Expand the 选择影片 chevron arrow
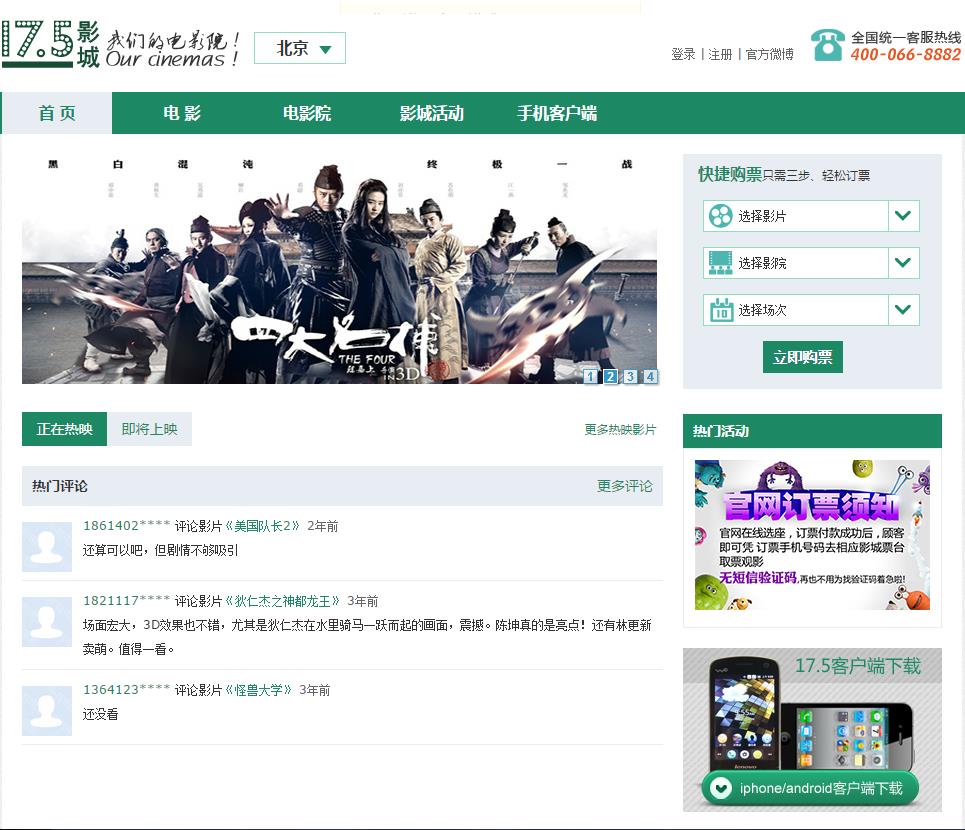Screen dimensions: 965x830 coord(903,216)
